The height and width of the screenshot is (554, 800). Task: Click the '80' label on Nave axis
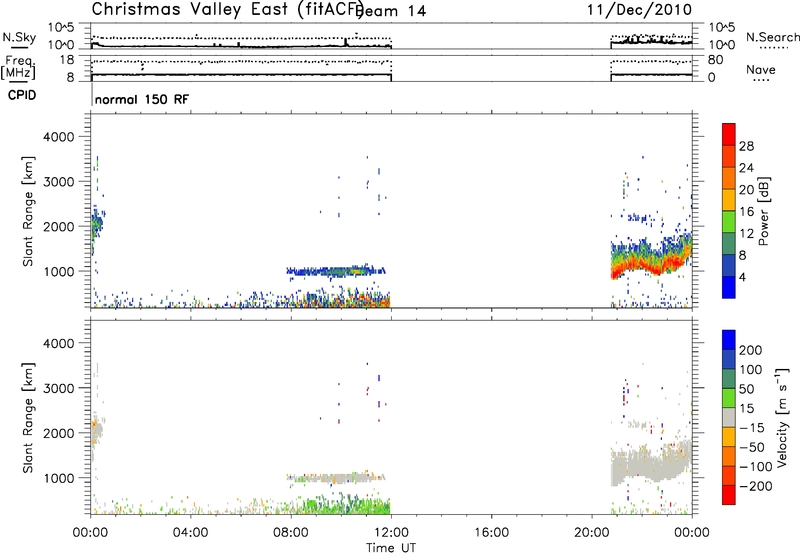(715, 60)
